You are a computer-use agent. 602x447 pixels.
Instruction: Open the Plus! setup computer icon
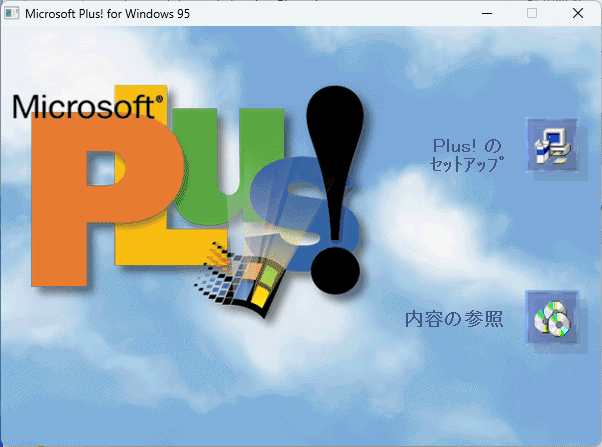pyautogui.click(x=552, y=145)
